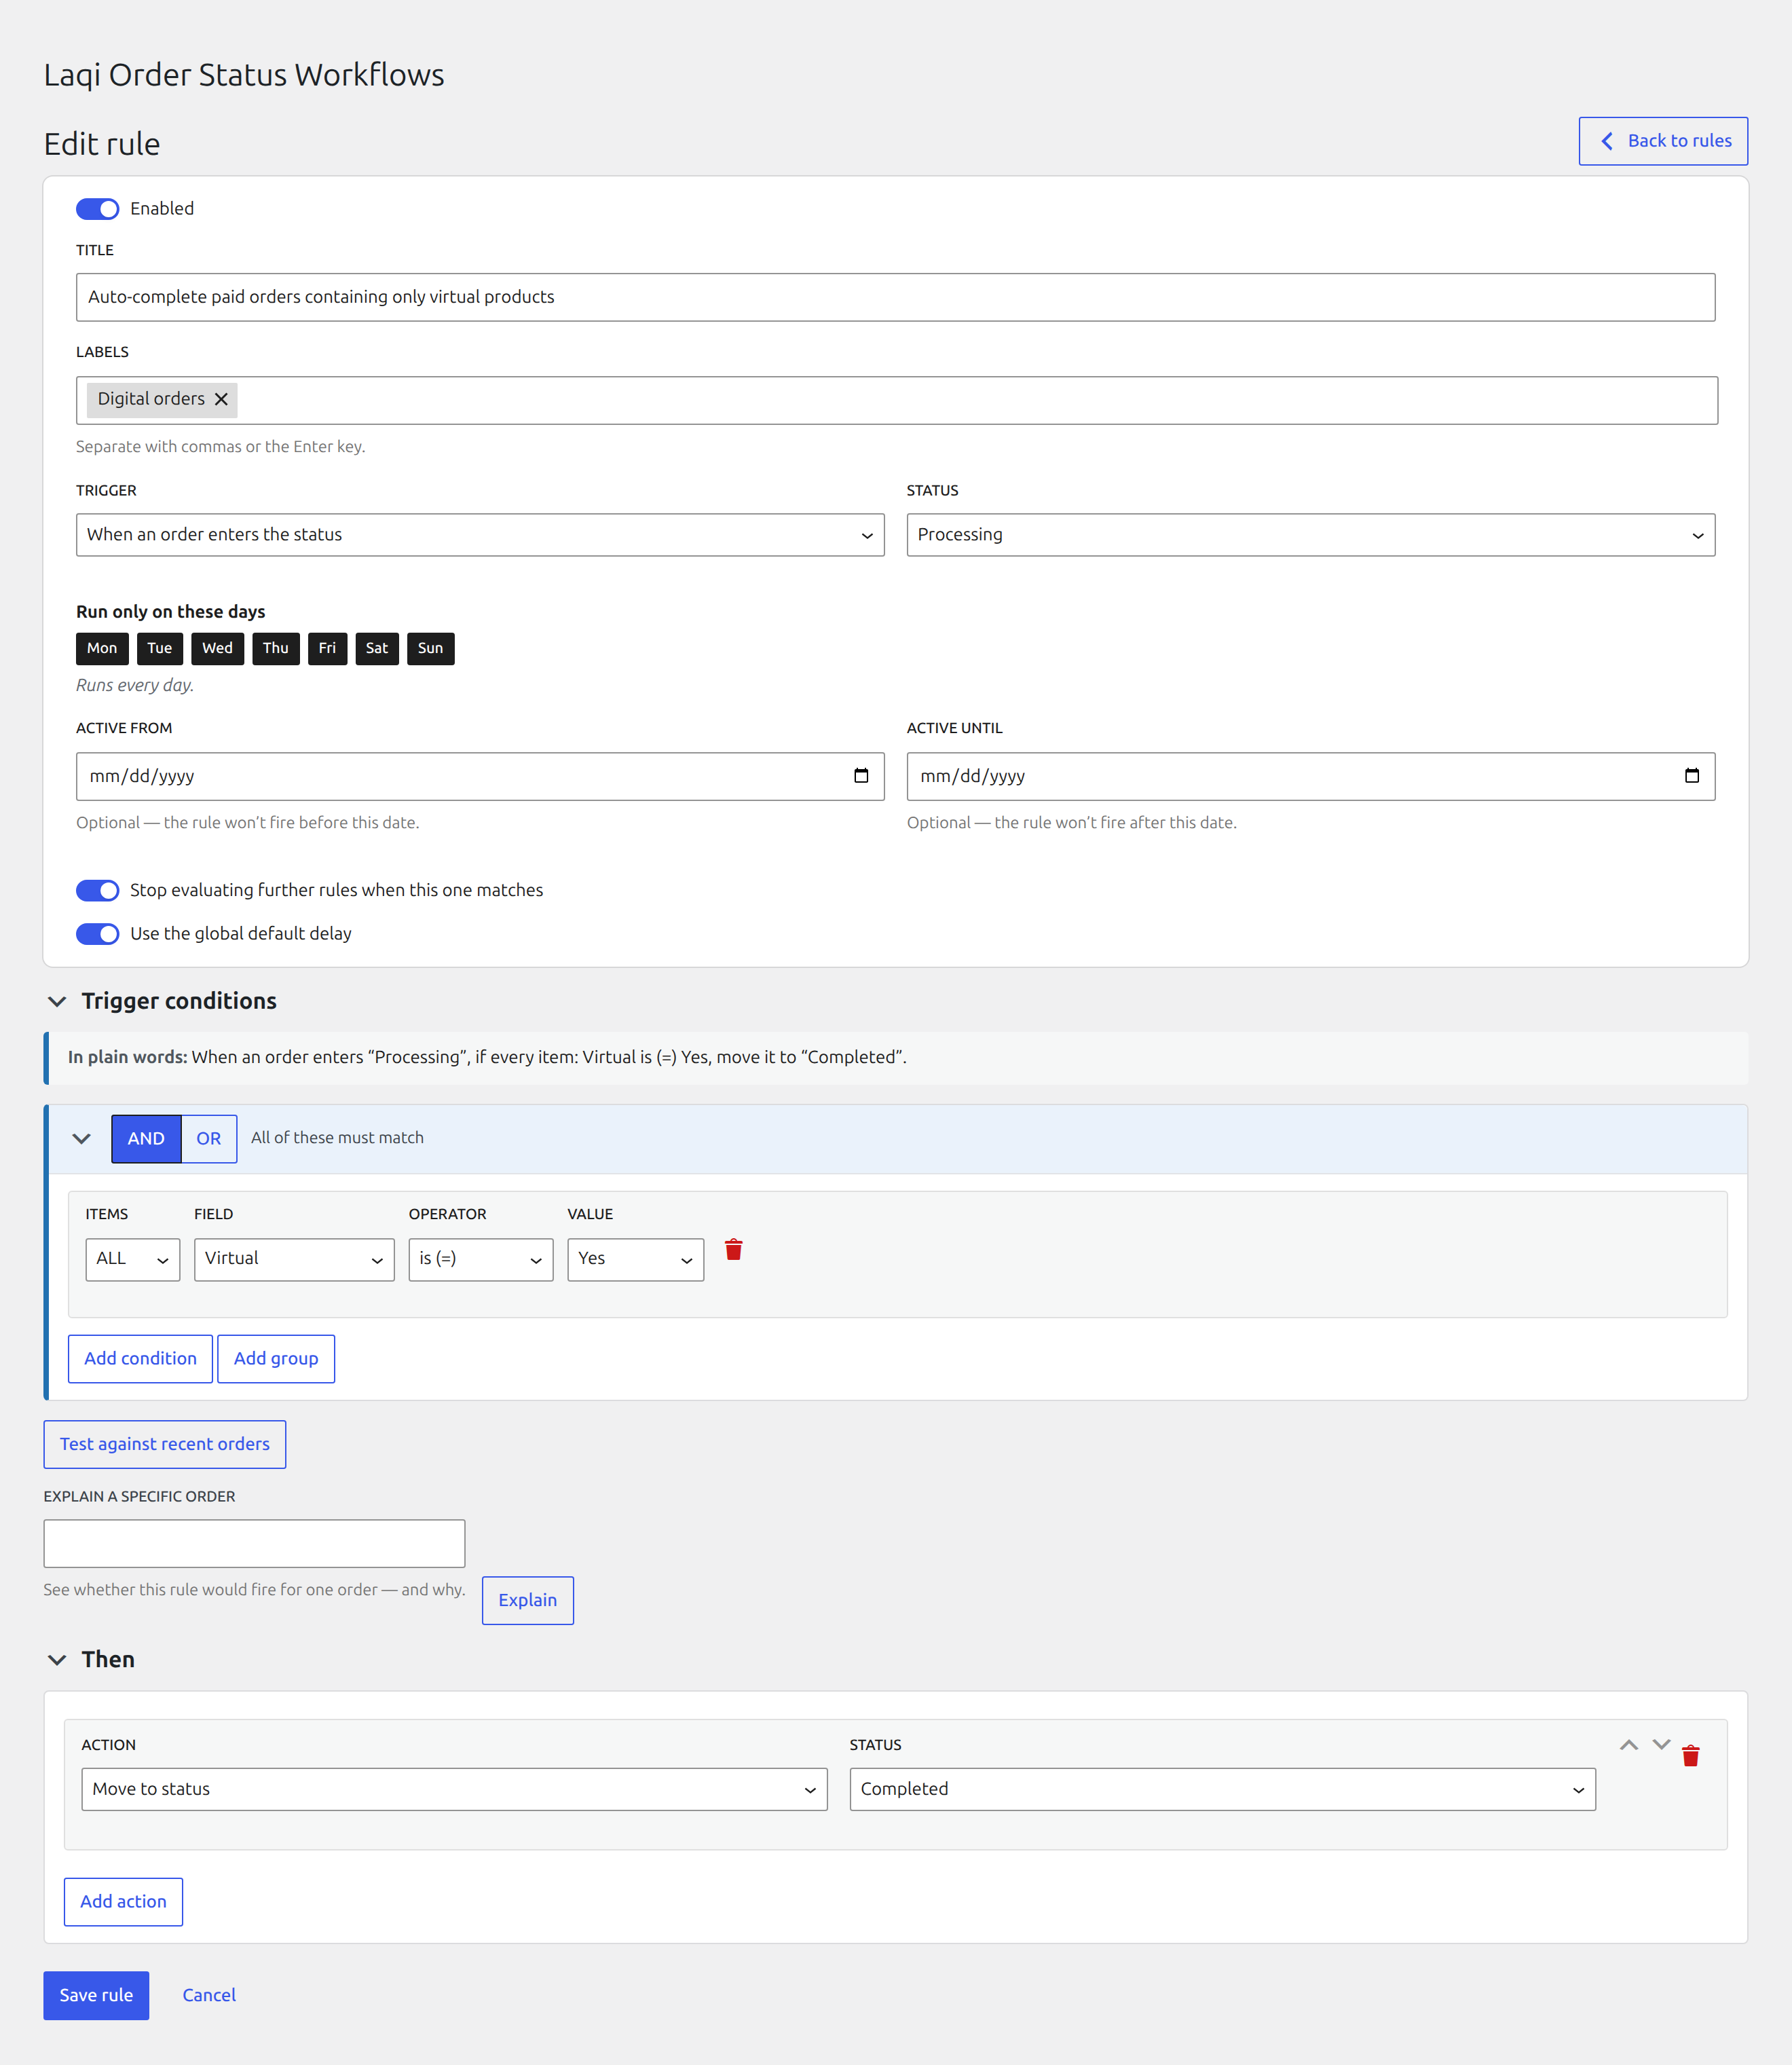
Task: Toggle the Enabled switch
Action: (98, 209)
